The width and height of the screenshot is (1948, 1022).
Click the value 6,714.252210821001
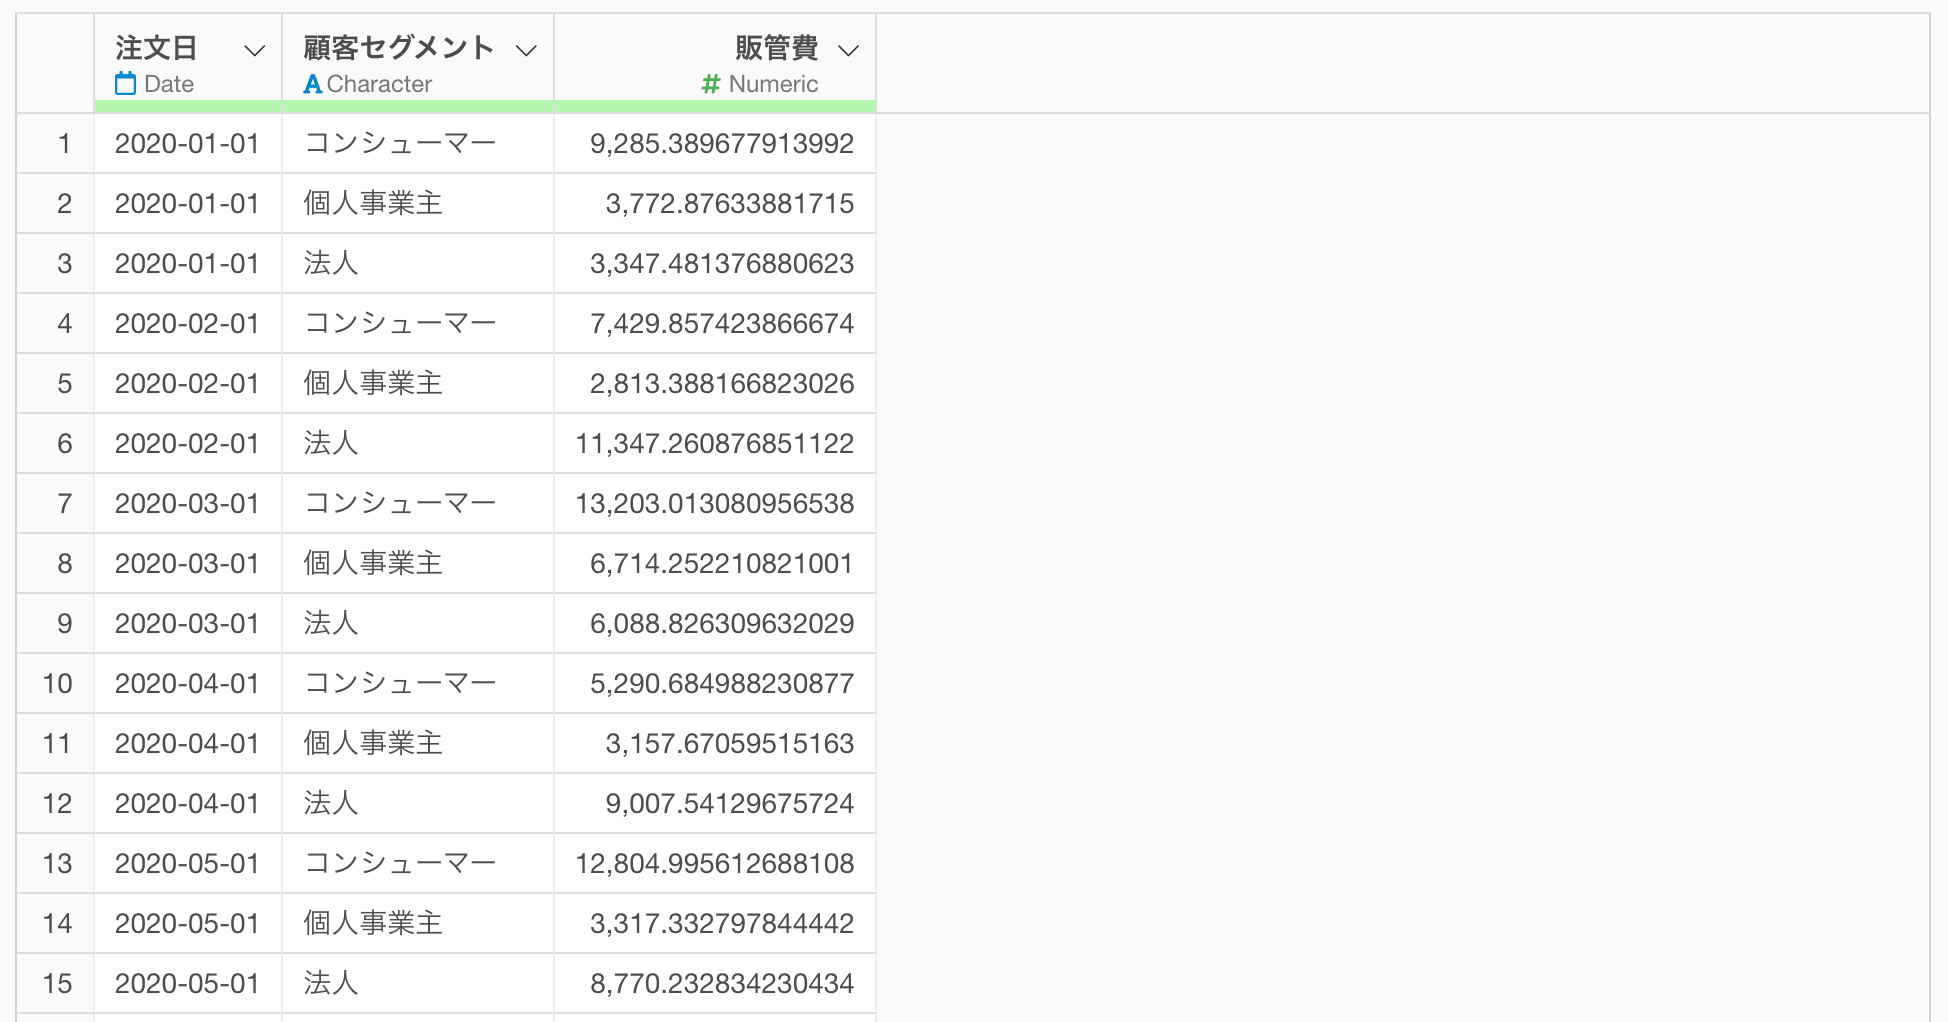(x=722, y=564)
